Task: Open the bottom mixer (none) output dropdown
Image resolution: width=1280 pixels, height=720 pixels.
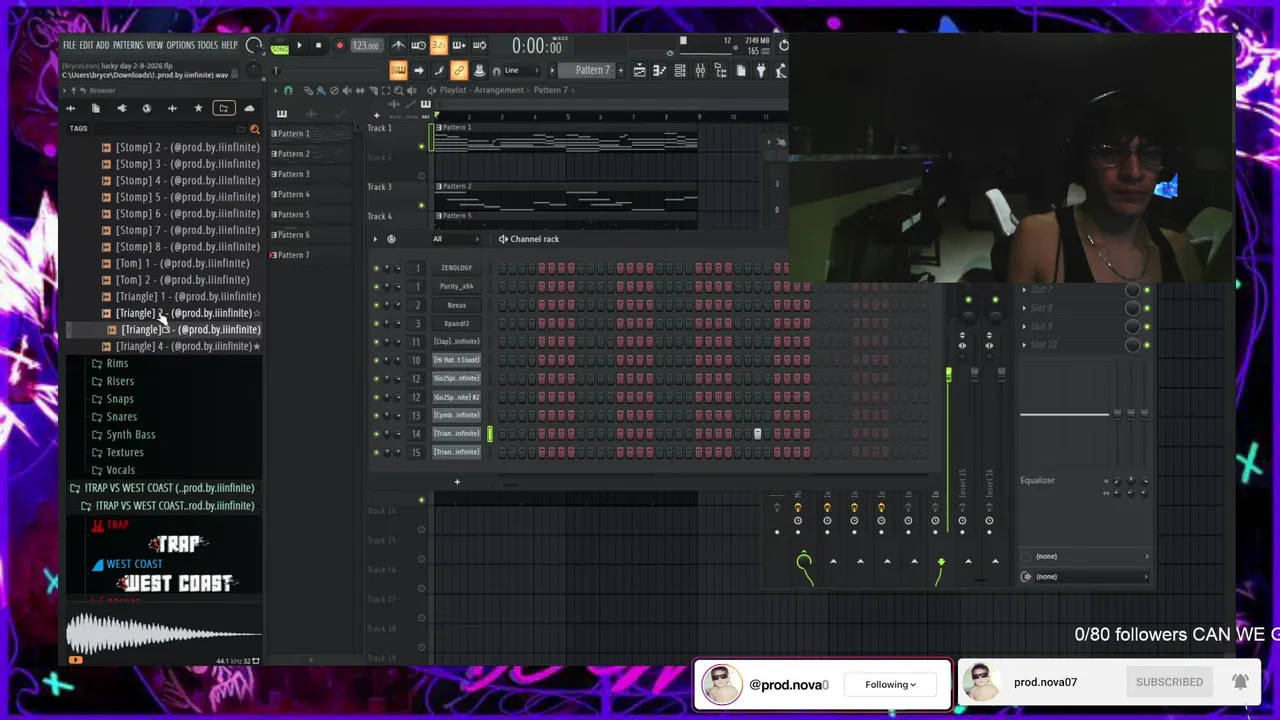Action: coord(1086,576)
